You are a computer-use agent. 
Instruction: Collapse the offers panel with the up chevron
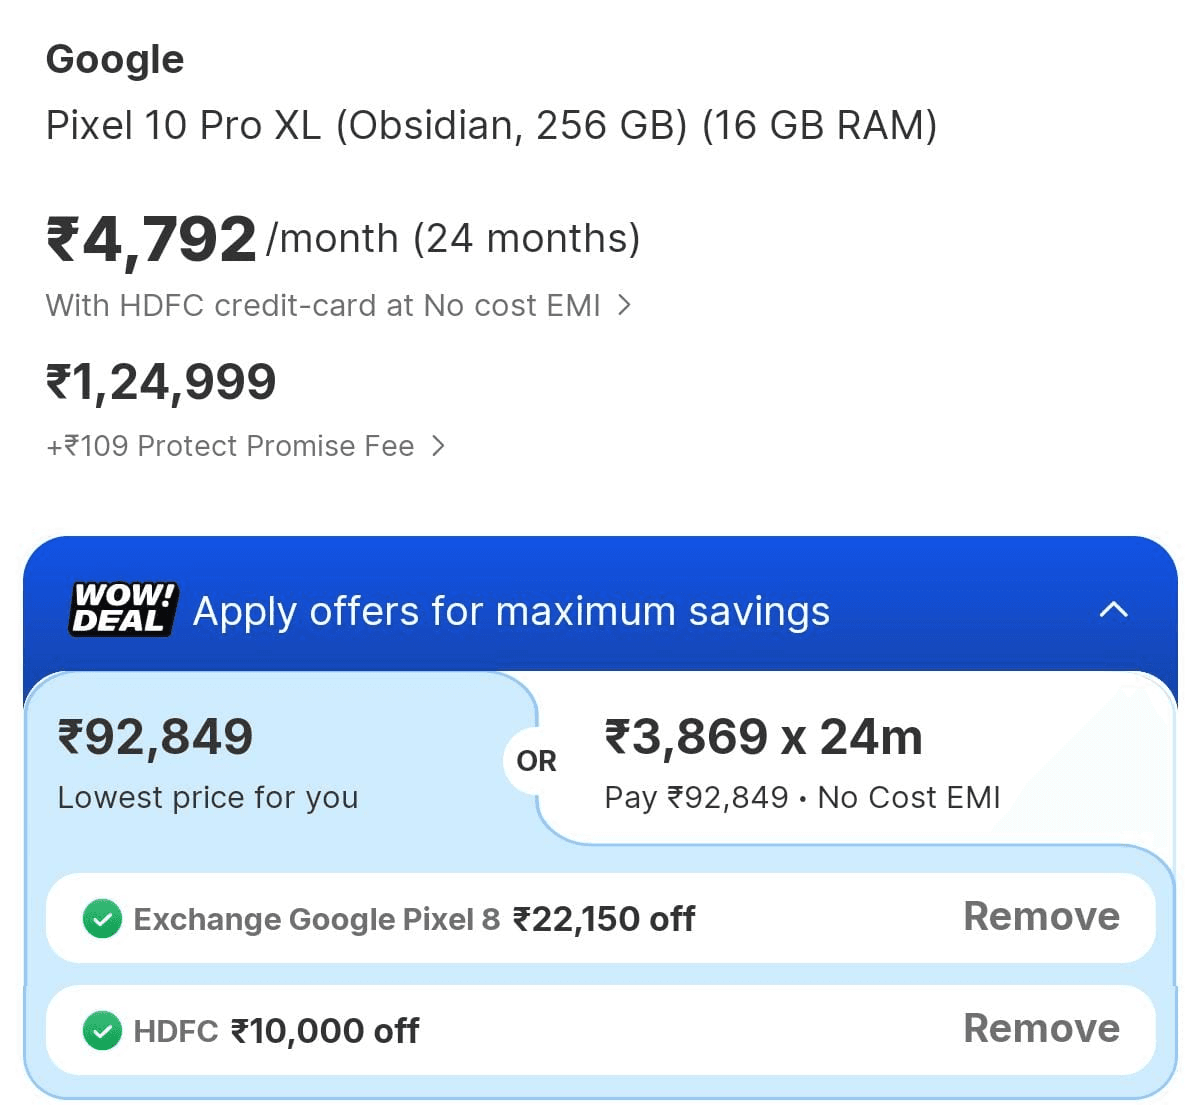pos(1113,610)
